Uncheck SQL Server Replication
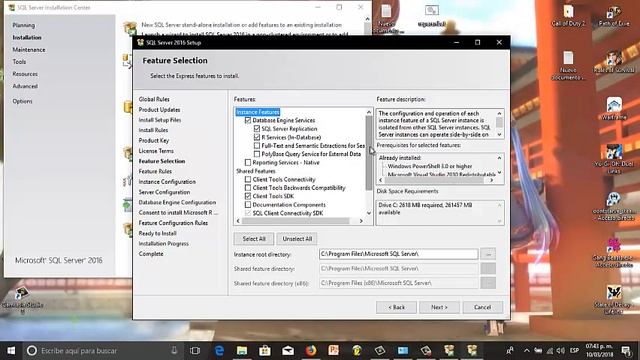 (257, 129)
